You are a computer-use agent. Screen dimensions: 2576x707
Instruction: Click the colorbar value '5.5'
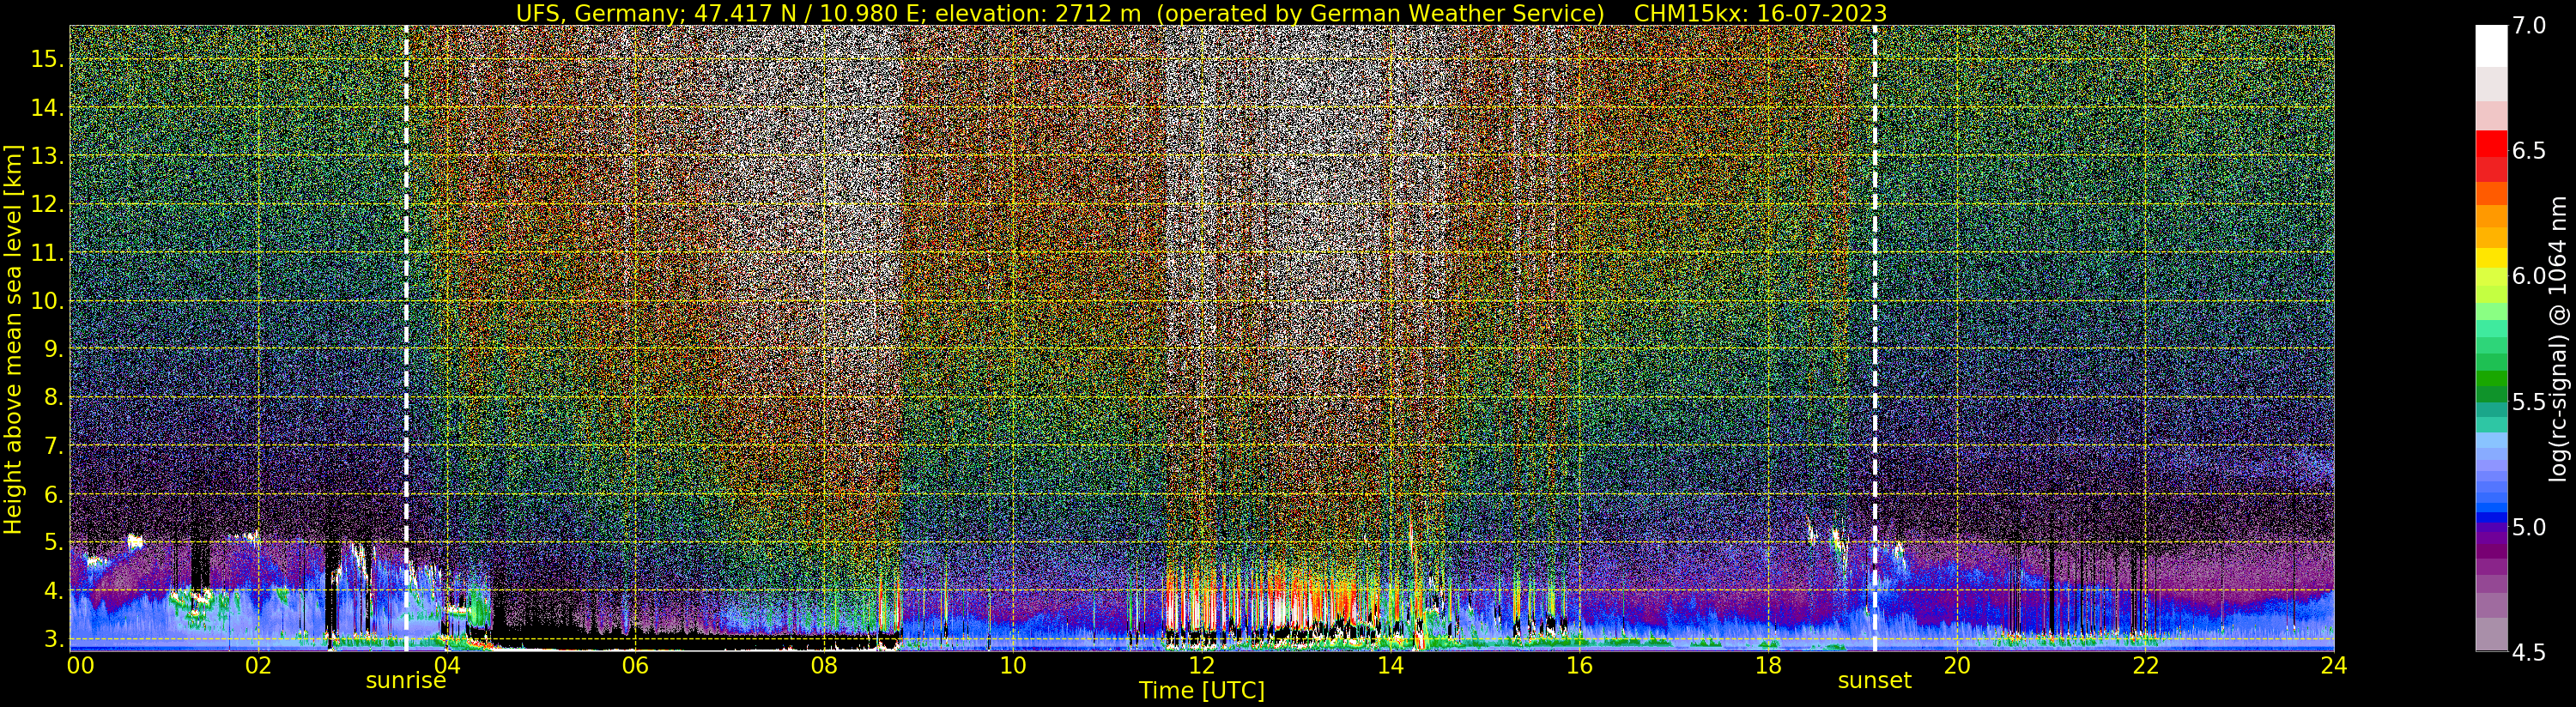pyautogui.click(x=2528, y=402)
